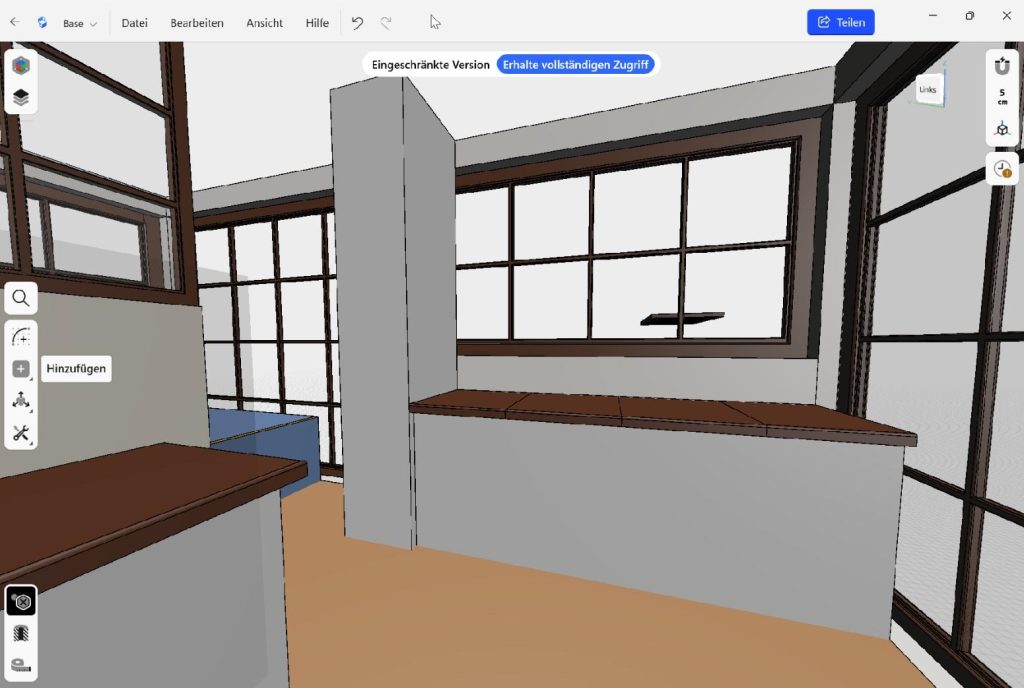The width and height of the screenshot is (1024, 688).
Task: Select the sketch arc tool
Action: (x=21, y=337)
